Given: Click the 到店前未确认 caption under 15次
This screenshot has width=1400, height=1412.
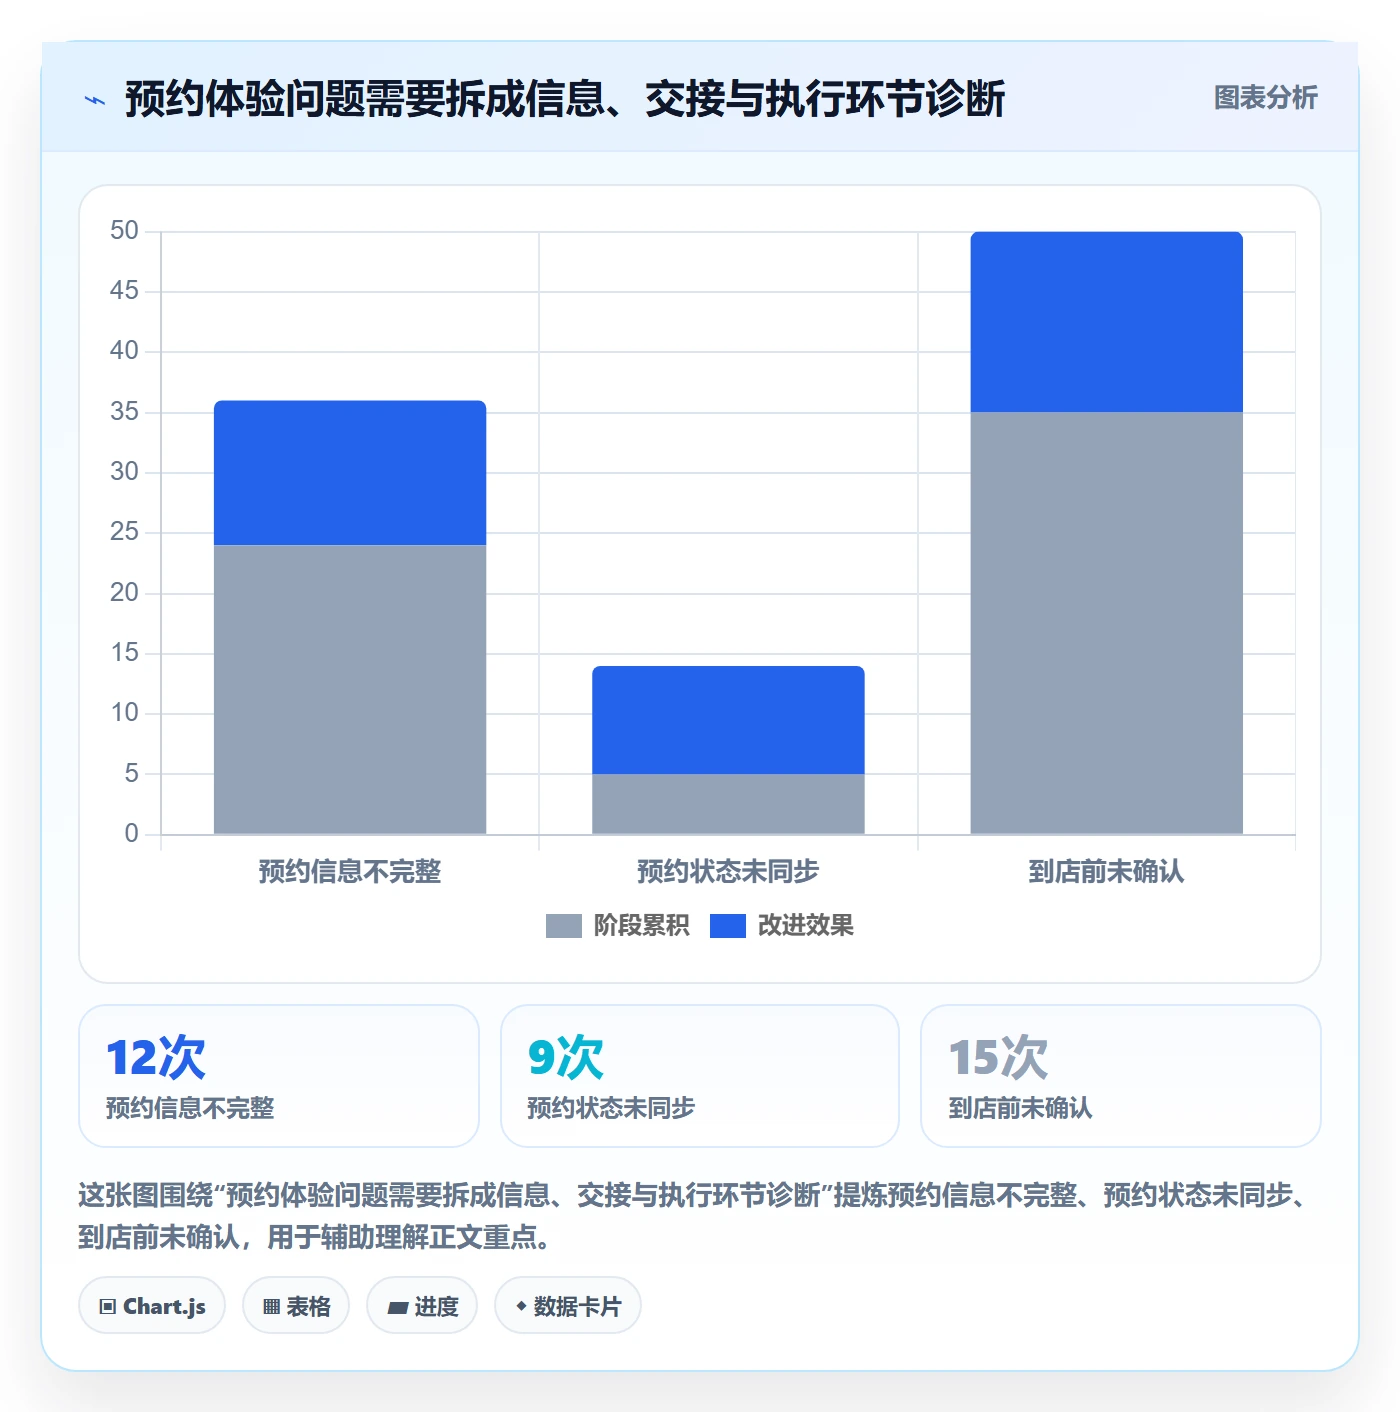Looking at the screenshot, I should click(x=1020, y=1108).
